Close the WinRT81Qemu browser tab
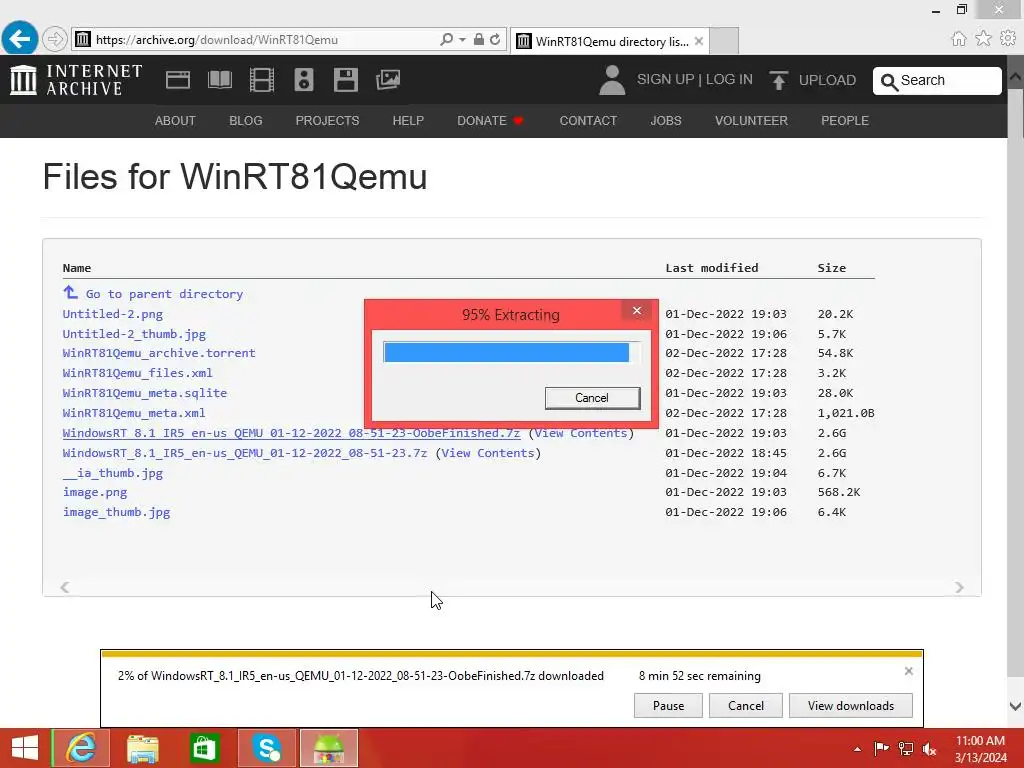This screenshot has height=768, width=1024. click(699, 41)
